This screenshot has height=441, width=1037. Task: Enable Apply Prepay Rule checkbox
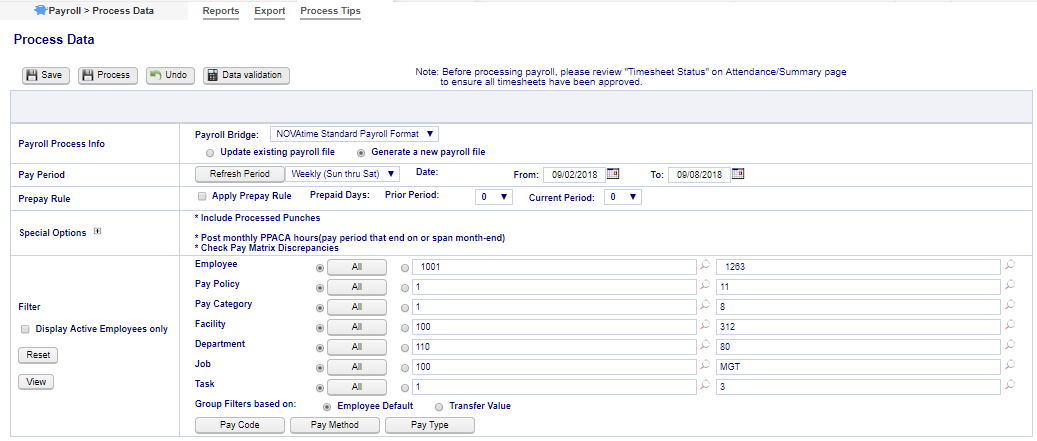click(202, 196)
